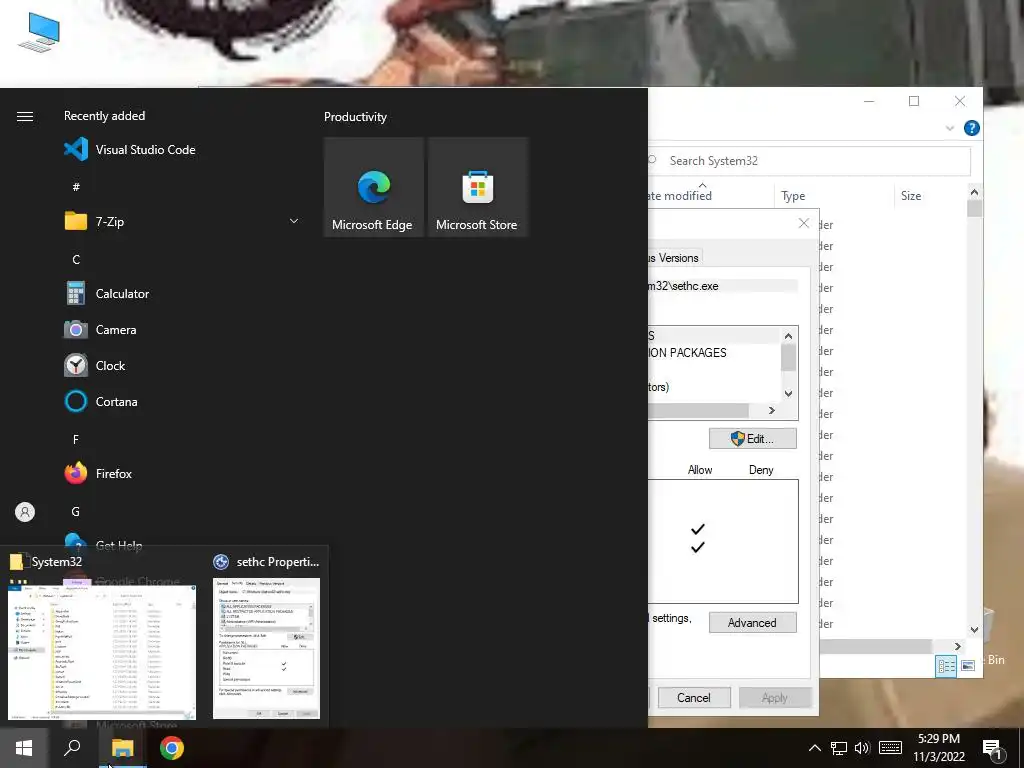Image resolution: width=1024 pixels, height=768 pixels.
Task: Start Cortana from the app list
Action: coord(101,402)
